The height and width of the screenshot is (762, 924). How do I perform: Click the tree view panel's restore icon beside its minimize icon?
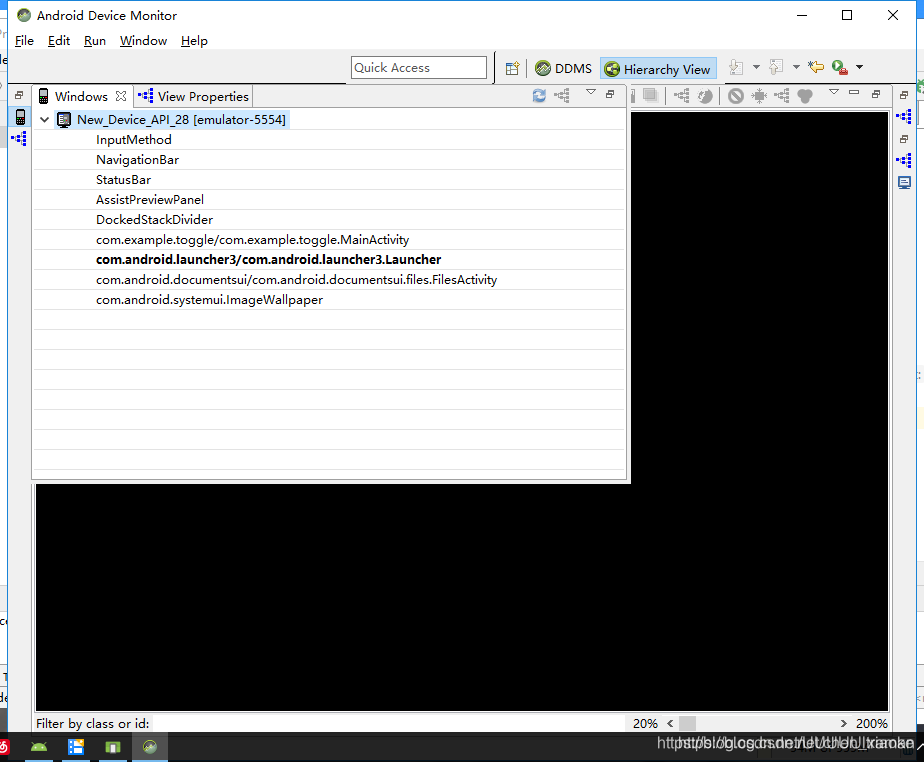(876, 94)
